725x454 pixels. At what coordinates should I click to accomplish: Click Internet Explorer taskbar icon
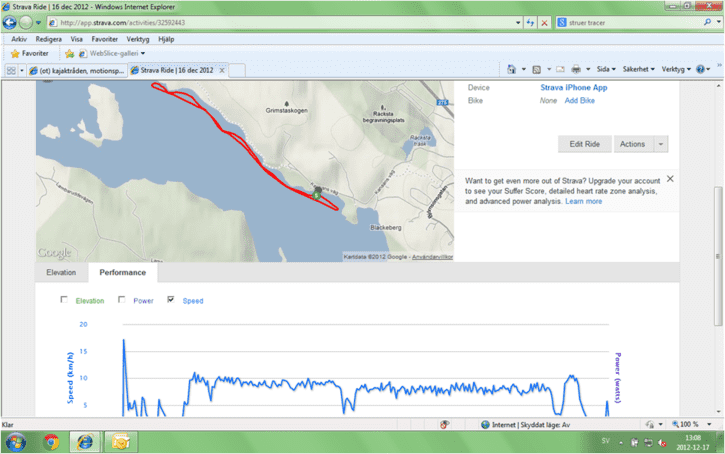85,442
